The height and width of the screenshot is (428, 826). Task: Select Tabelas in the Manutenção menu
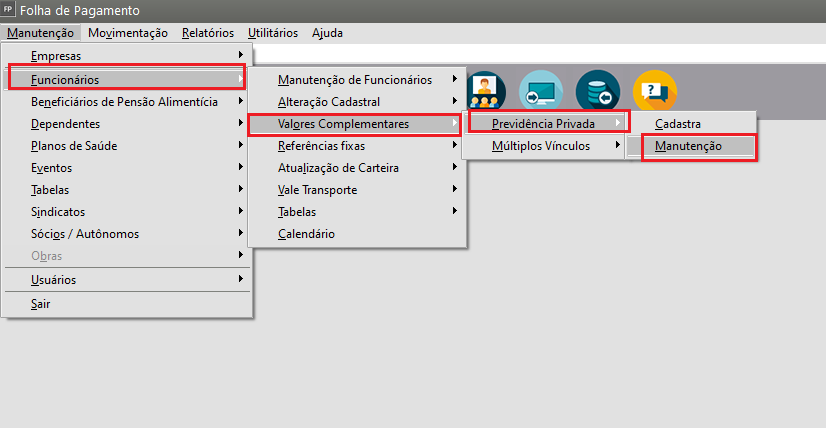pos(127,190)
